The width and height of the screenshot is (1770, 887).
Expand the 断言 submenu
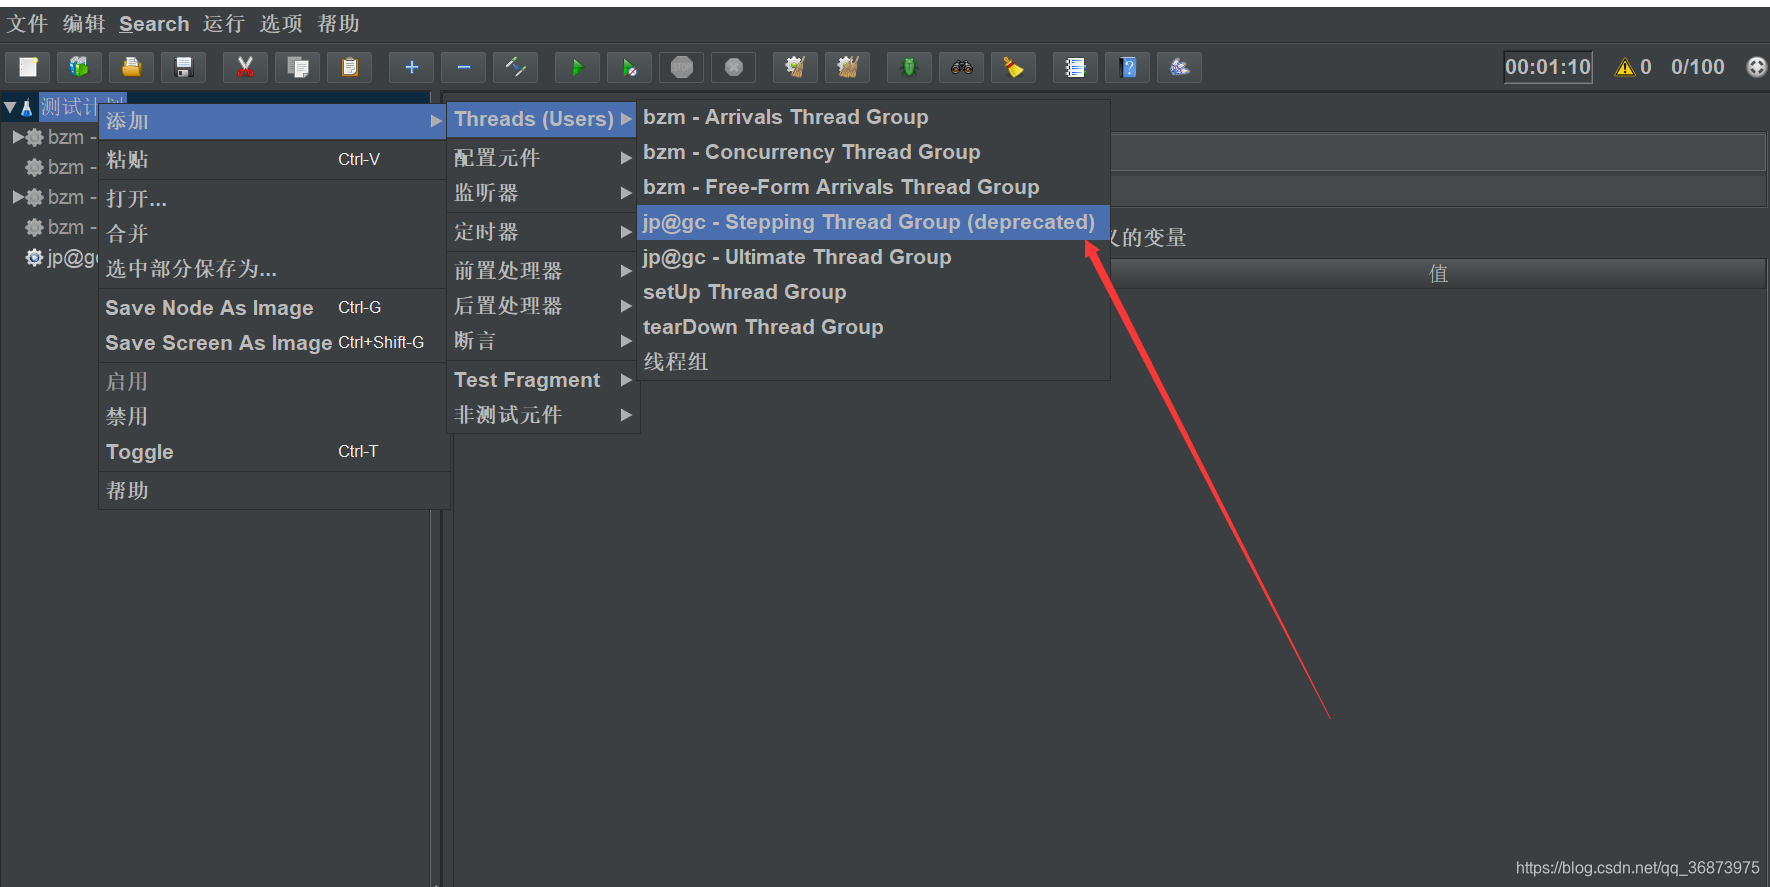pos(542,340)
